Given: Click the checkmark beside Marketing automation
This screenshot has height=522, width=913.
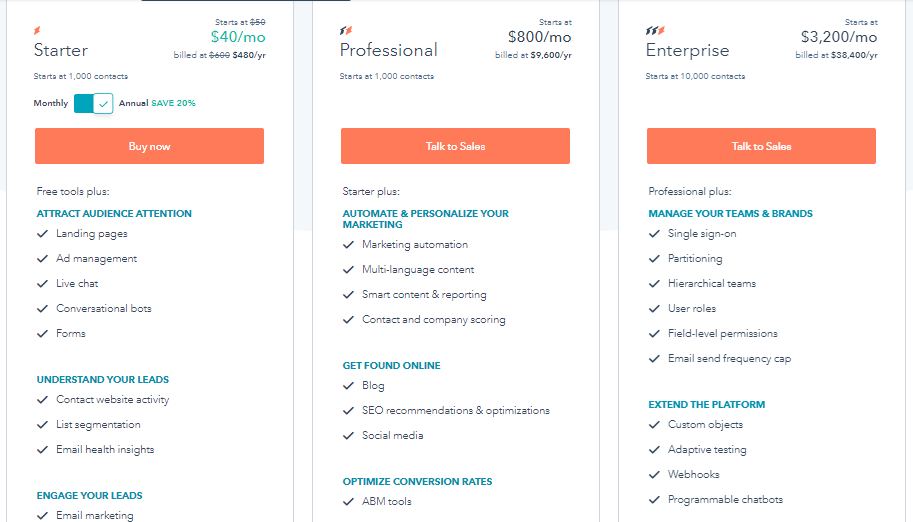Looking at the screenshot, I should coord(348,245).
